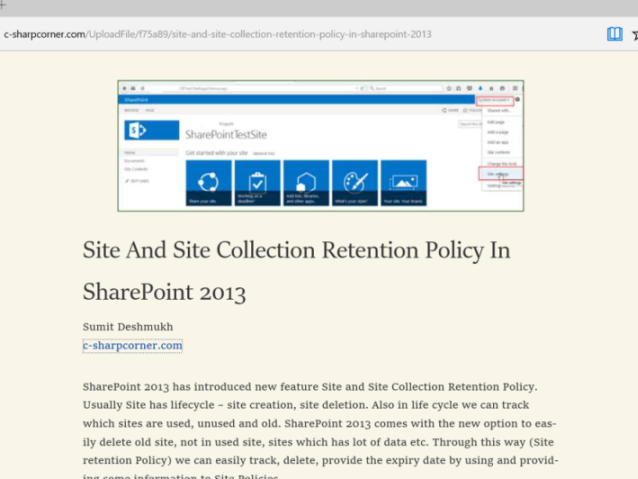This screenshot has width=638, height=479.
Task: Click the paragraph beginning 'SharePoint 2013 has introduced'
Action: tap(320, 432)
